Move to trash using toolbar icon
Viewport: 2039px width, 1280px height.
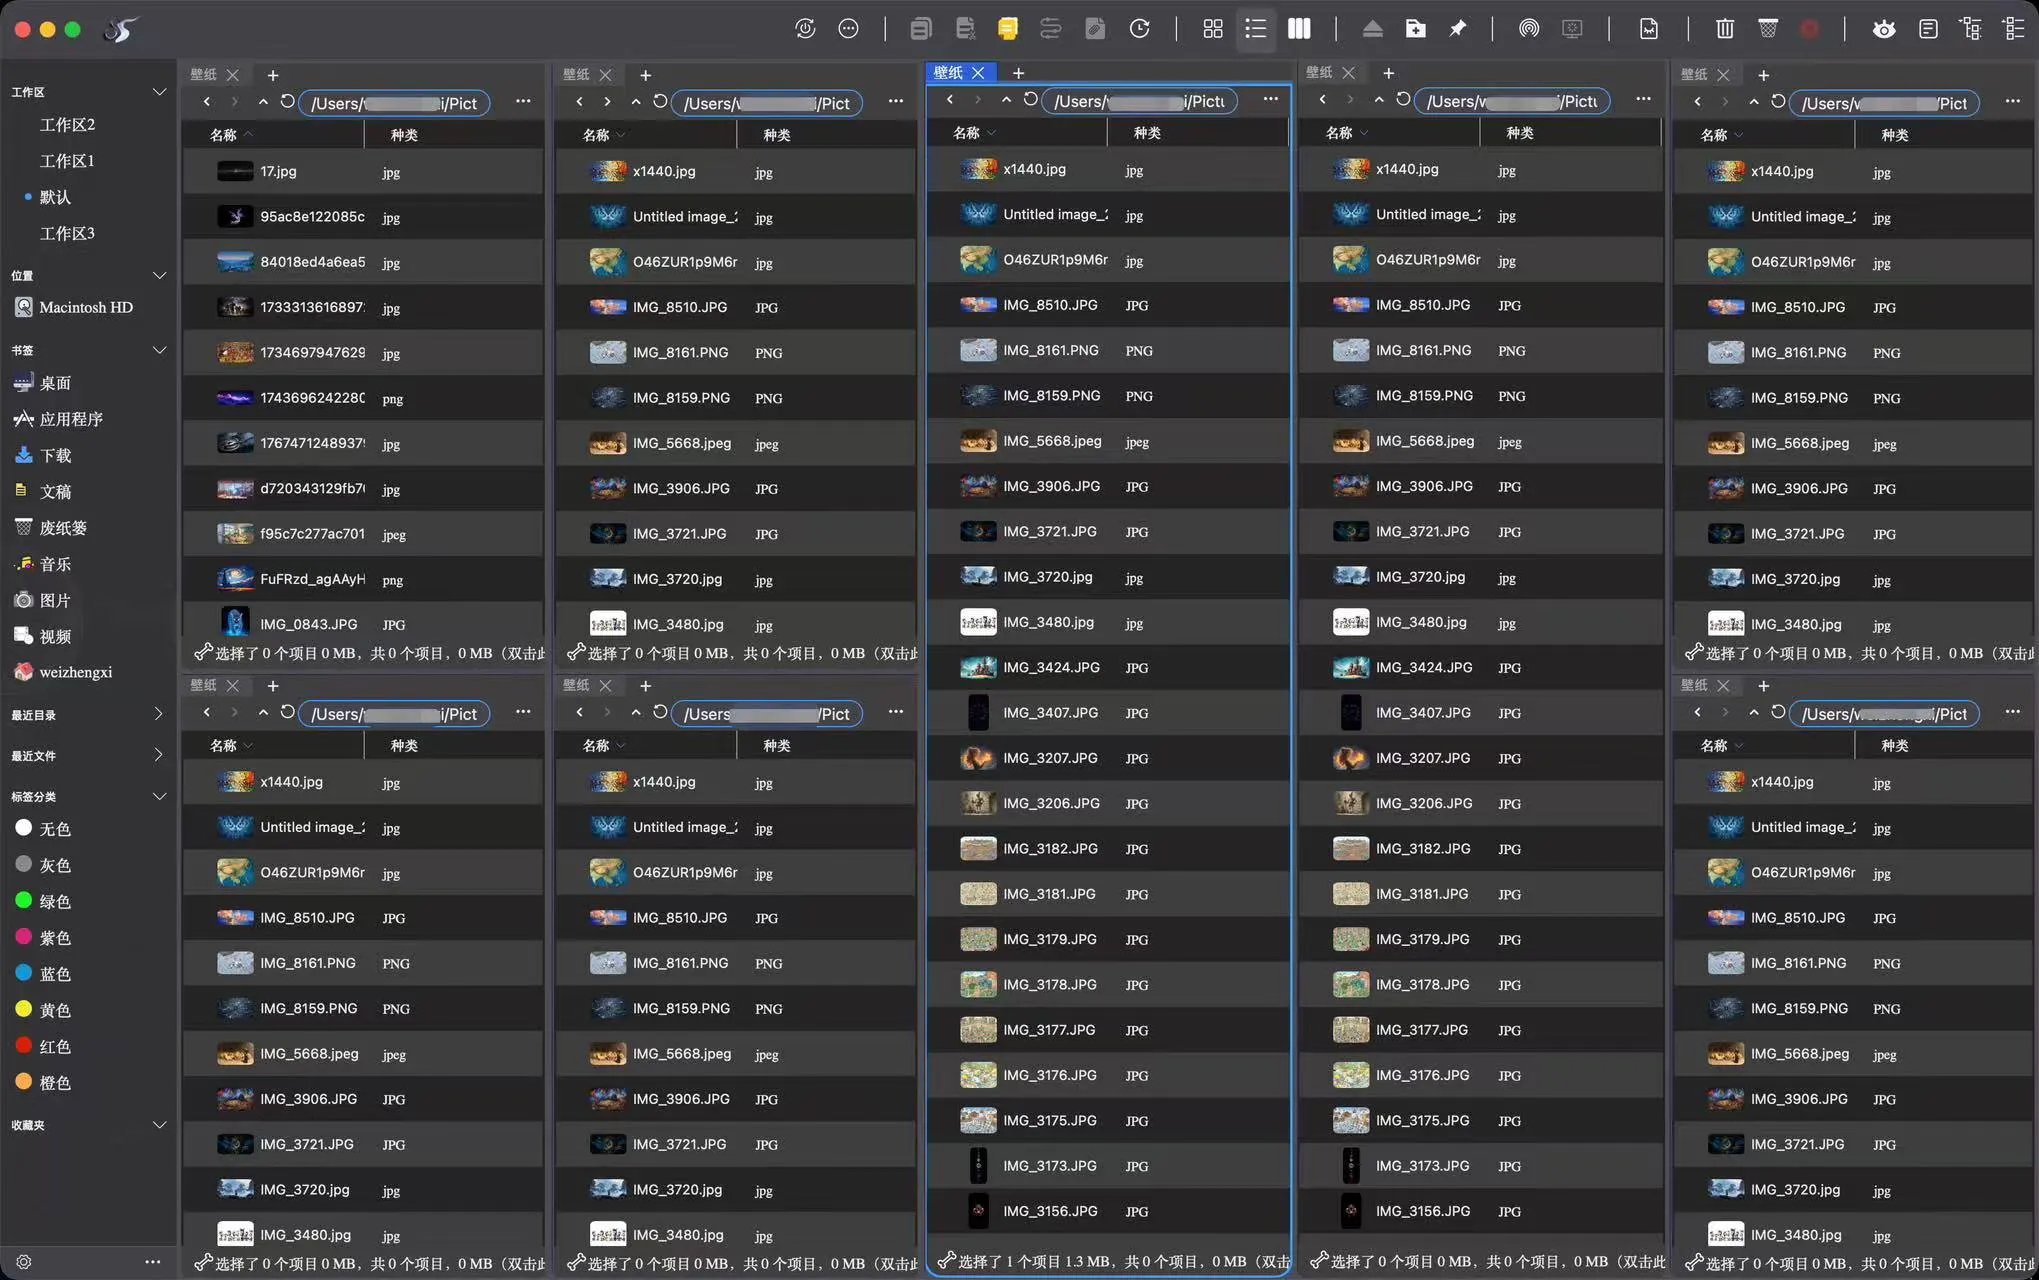pos(1725,29)
